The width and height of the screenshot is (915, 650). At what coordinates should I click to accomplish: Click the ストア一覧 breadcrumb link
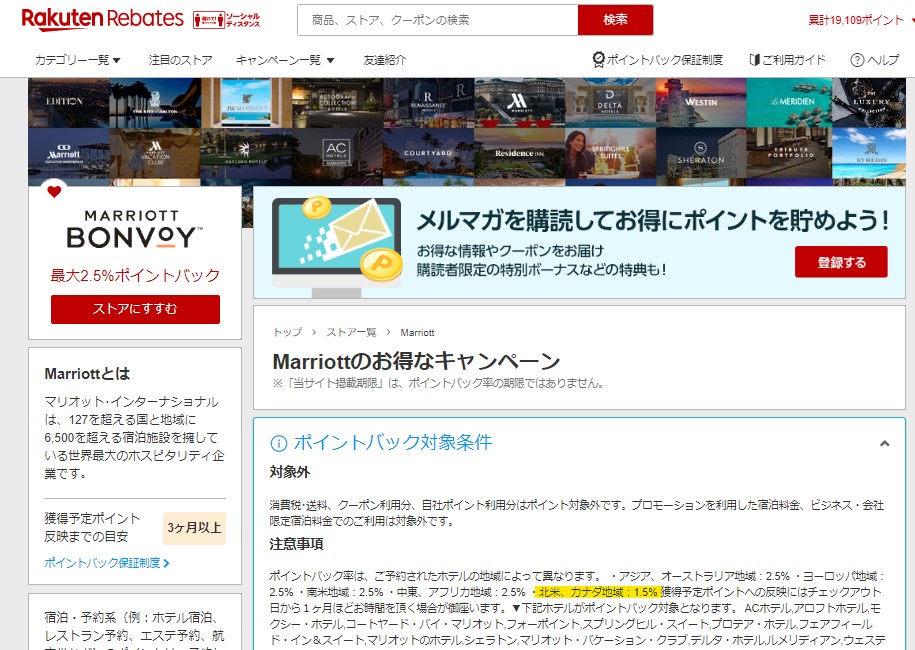(351, 333)
